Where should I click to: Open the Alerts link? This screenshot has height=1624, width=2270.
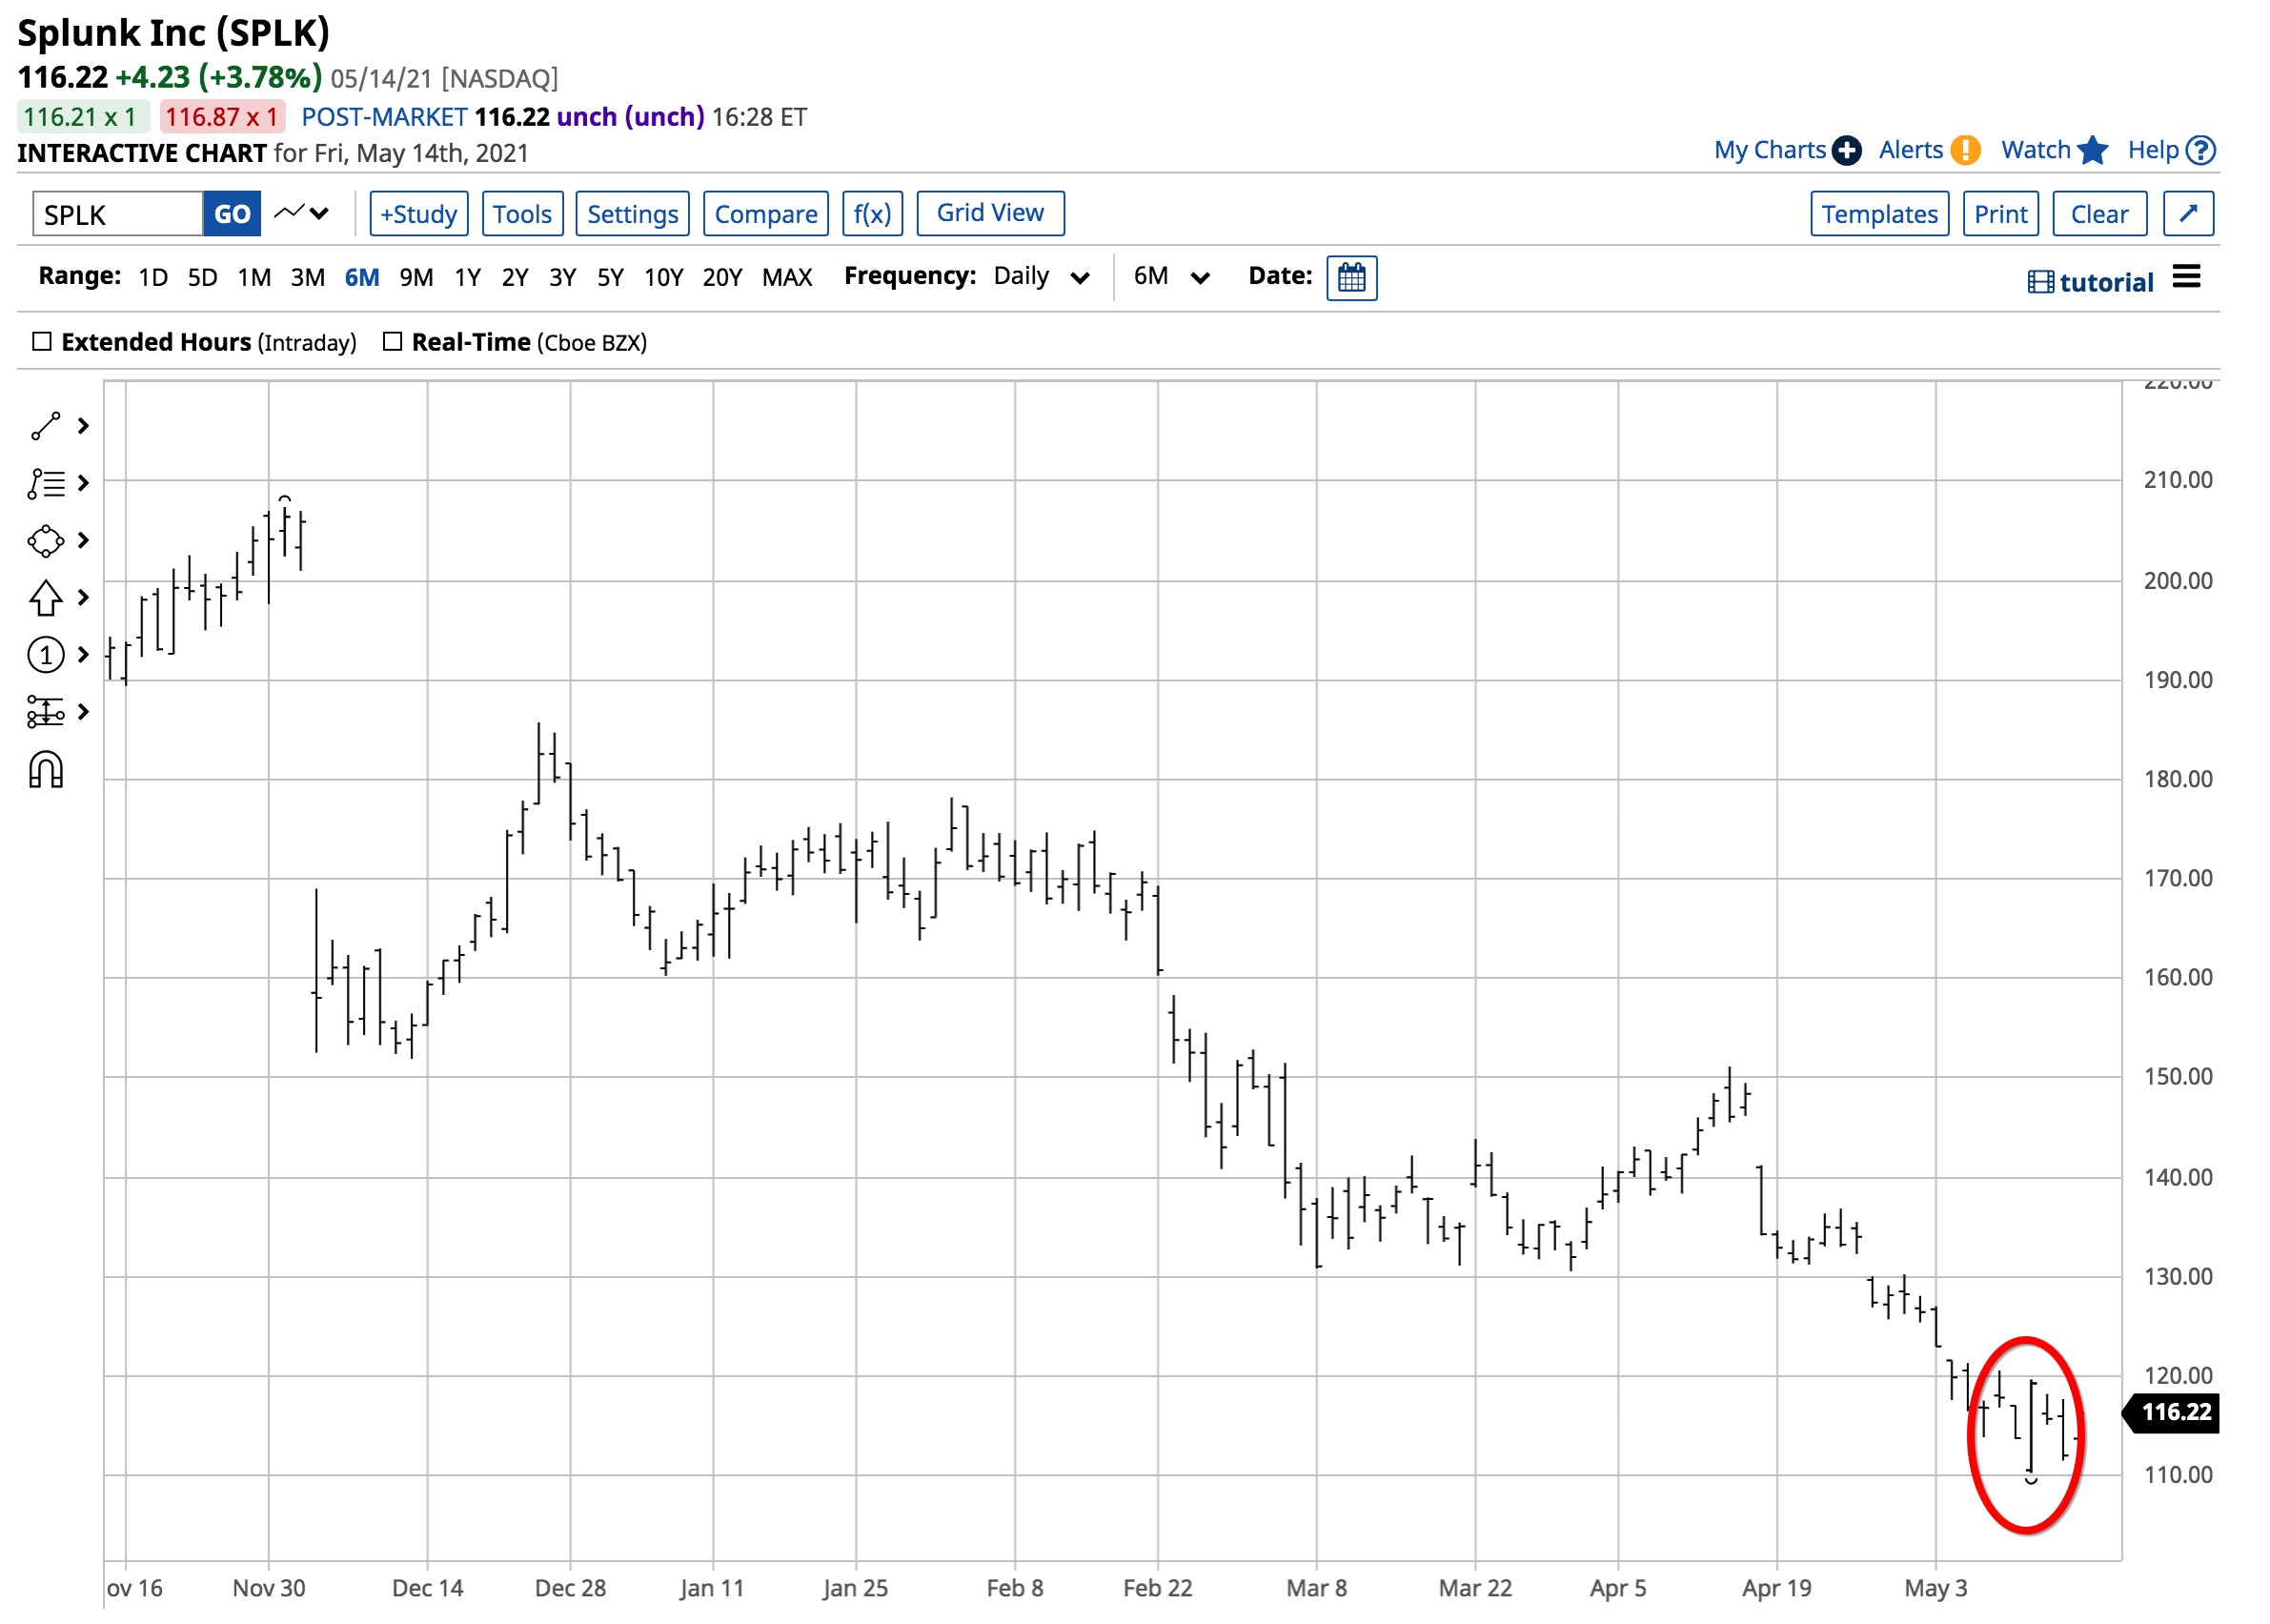point(1911,150)
